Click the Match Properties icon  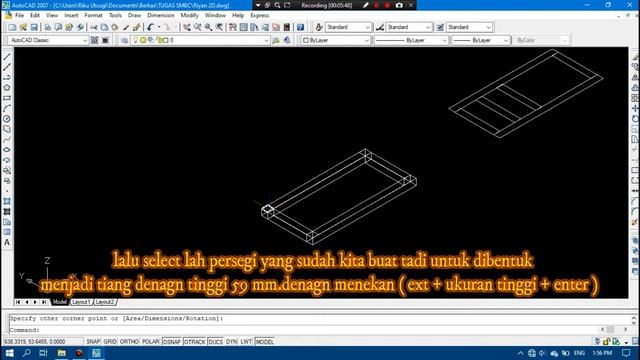pos(126,27)
